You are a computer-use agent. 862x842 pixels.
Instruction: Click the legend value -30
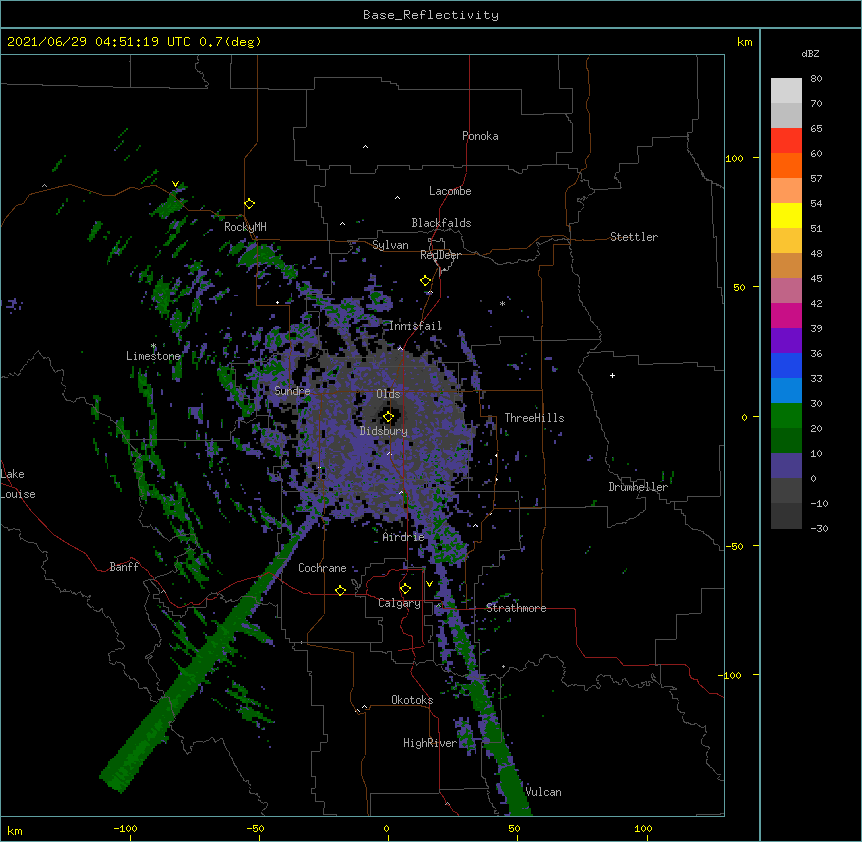click(x=819, y=529)
